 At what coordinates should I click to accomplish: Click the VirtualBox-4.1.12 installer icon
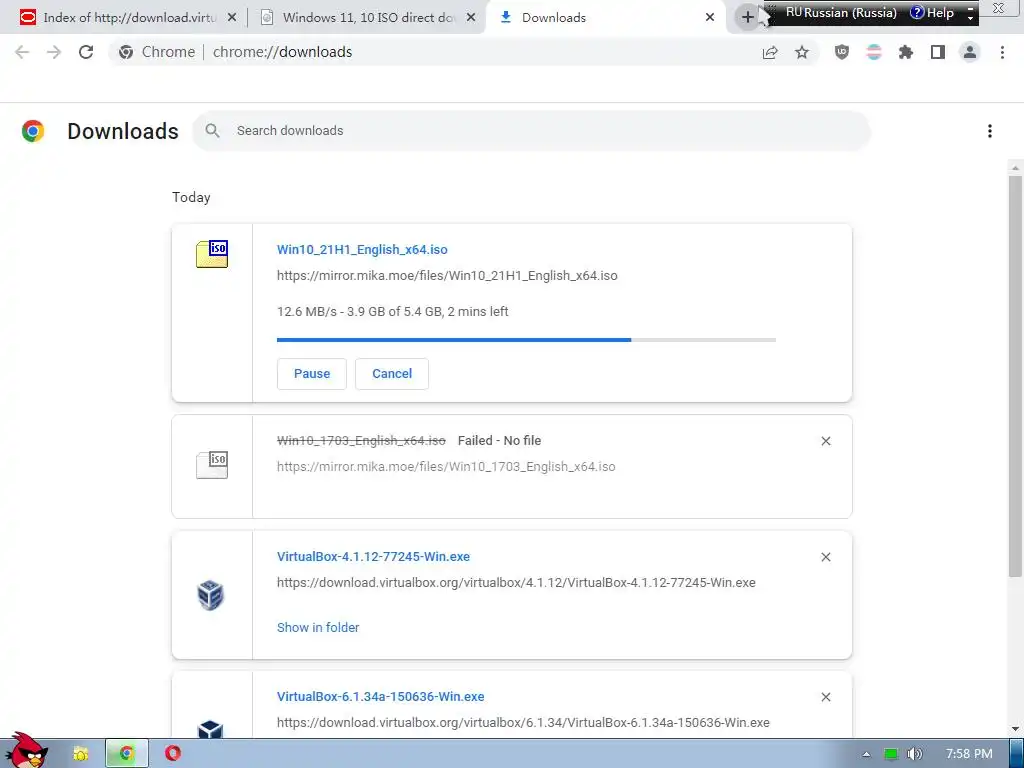point(211,595)
